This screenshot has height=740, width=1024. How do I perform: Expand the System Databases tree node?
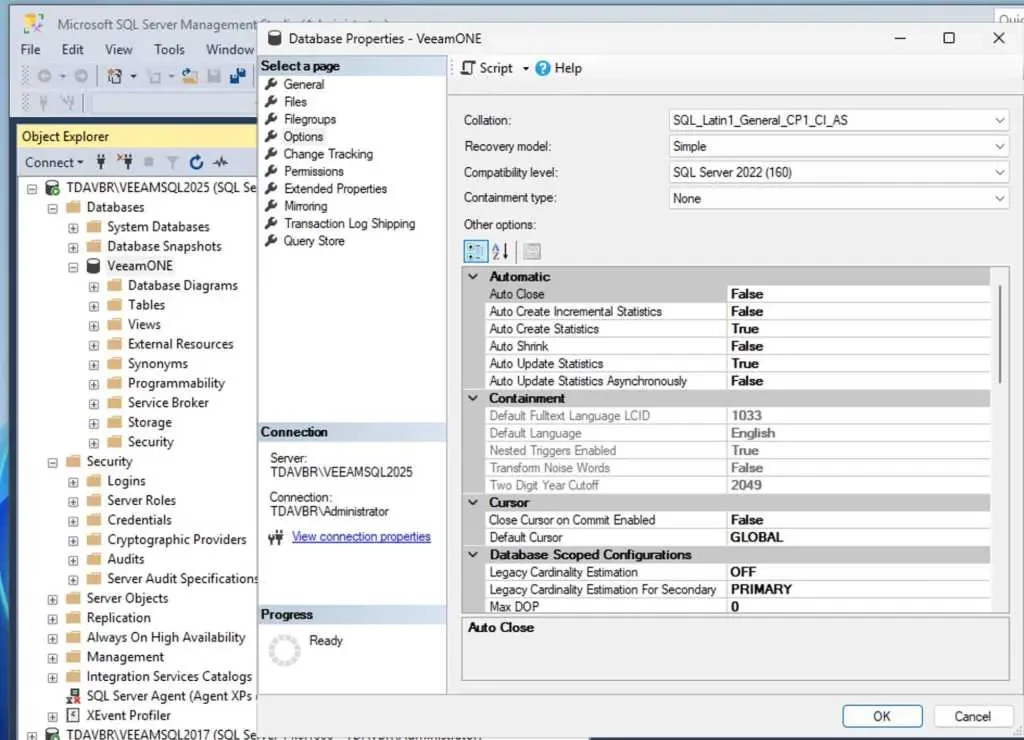click(73, 228)
